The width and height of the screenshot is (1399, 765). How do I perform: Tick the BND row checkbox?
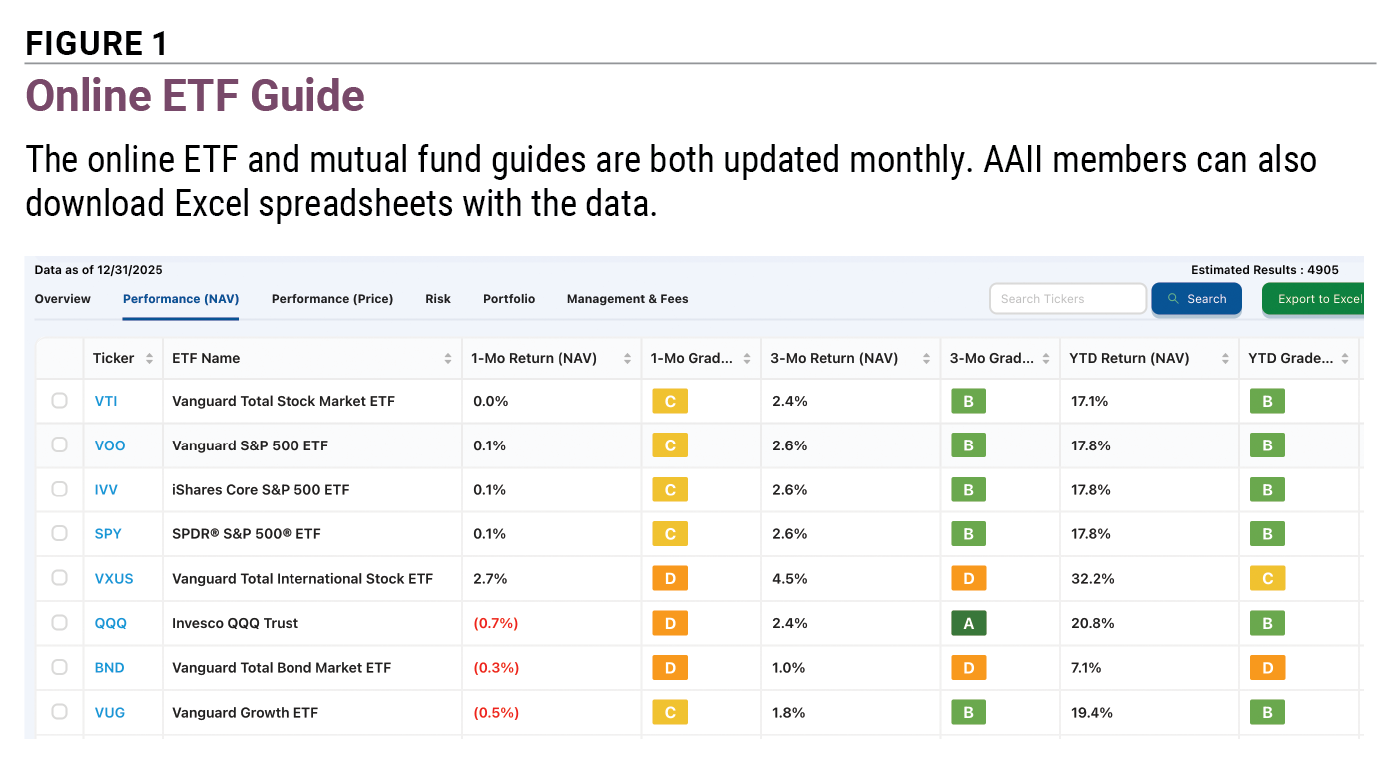pos(60,667)
